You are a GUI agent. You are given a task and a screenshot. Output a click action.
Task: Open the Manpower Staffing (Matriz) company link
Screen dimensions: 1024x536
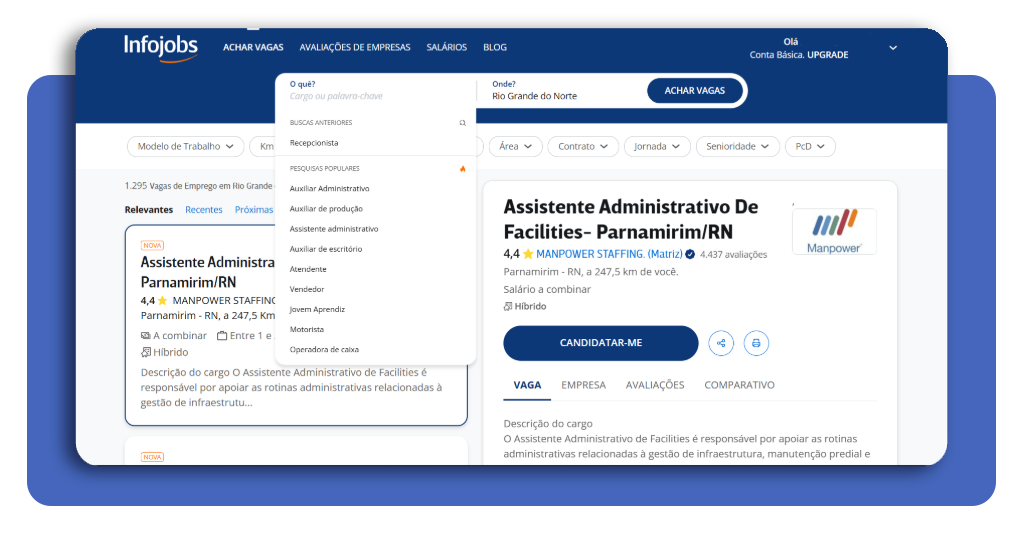pyautogui.click(x=609, y=254)
